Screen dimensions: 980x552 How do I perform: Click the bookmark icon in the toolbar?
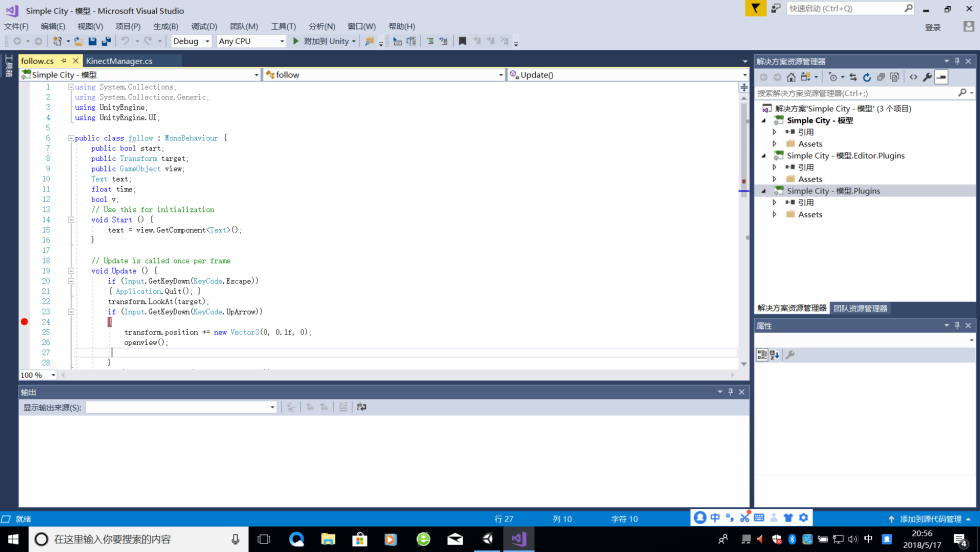coord(462,41)
